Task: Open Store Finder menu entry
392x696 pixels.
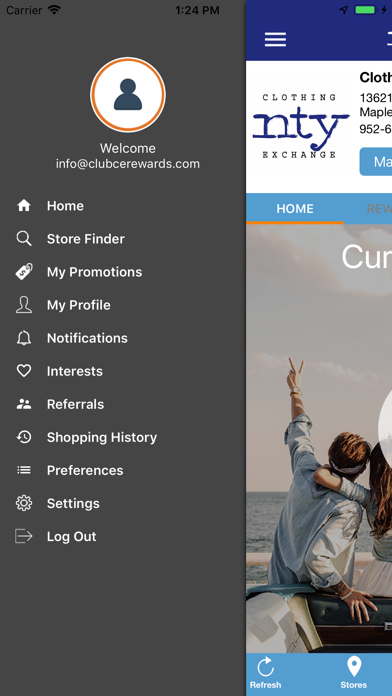Action: [86, 239]
